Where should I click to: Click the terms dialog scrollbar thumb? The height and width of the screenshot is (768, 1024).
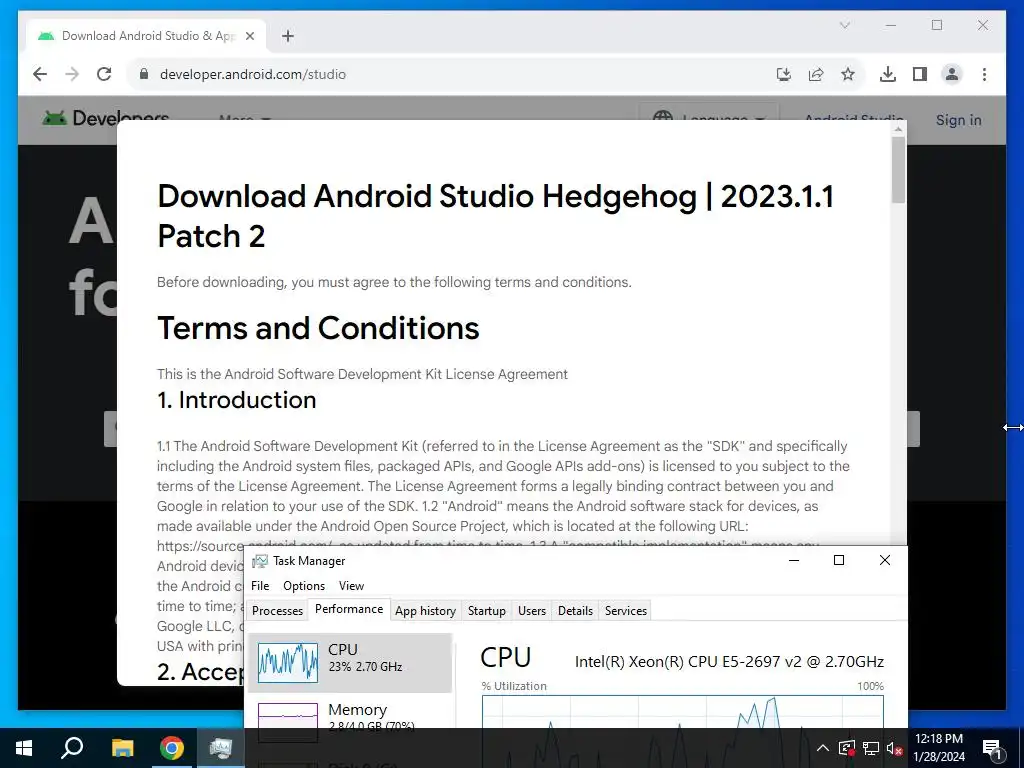[899, 170]
